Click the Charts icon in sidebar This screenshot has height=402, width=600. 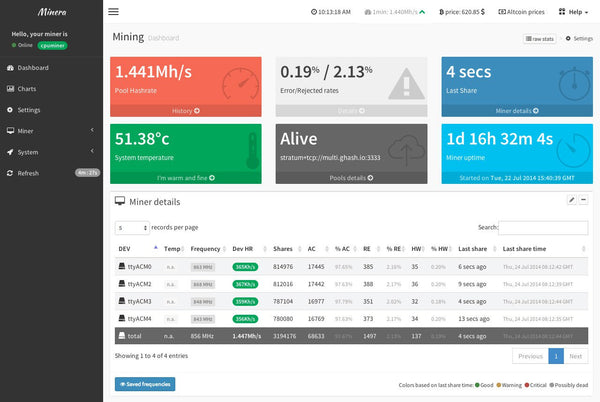pyautogui.click(x=10, y=89)
